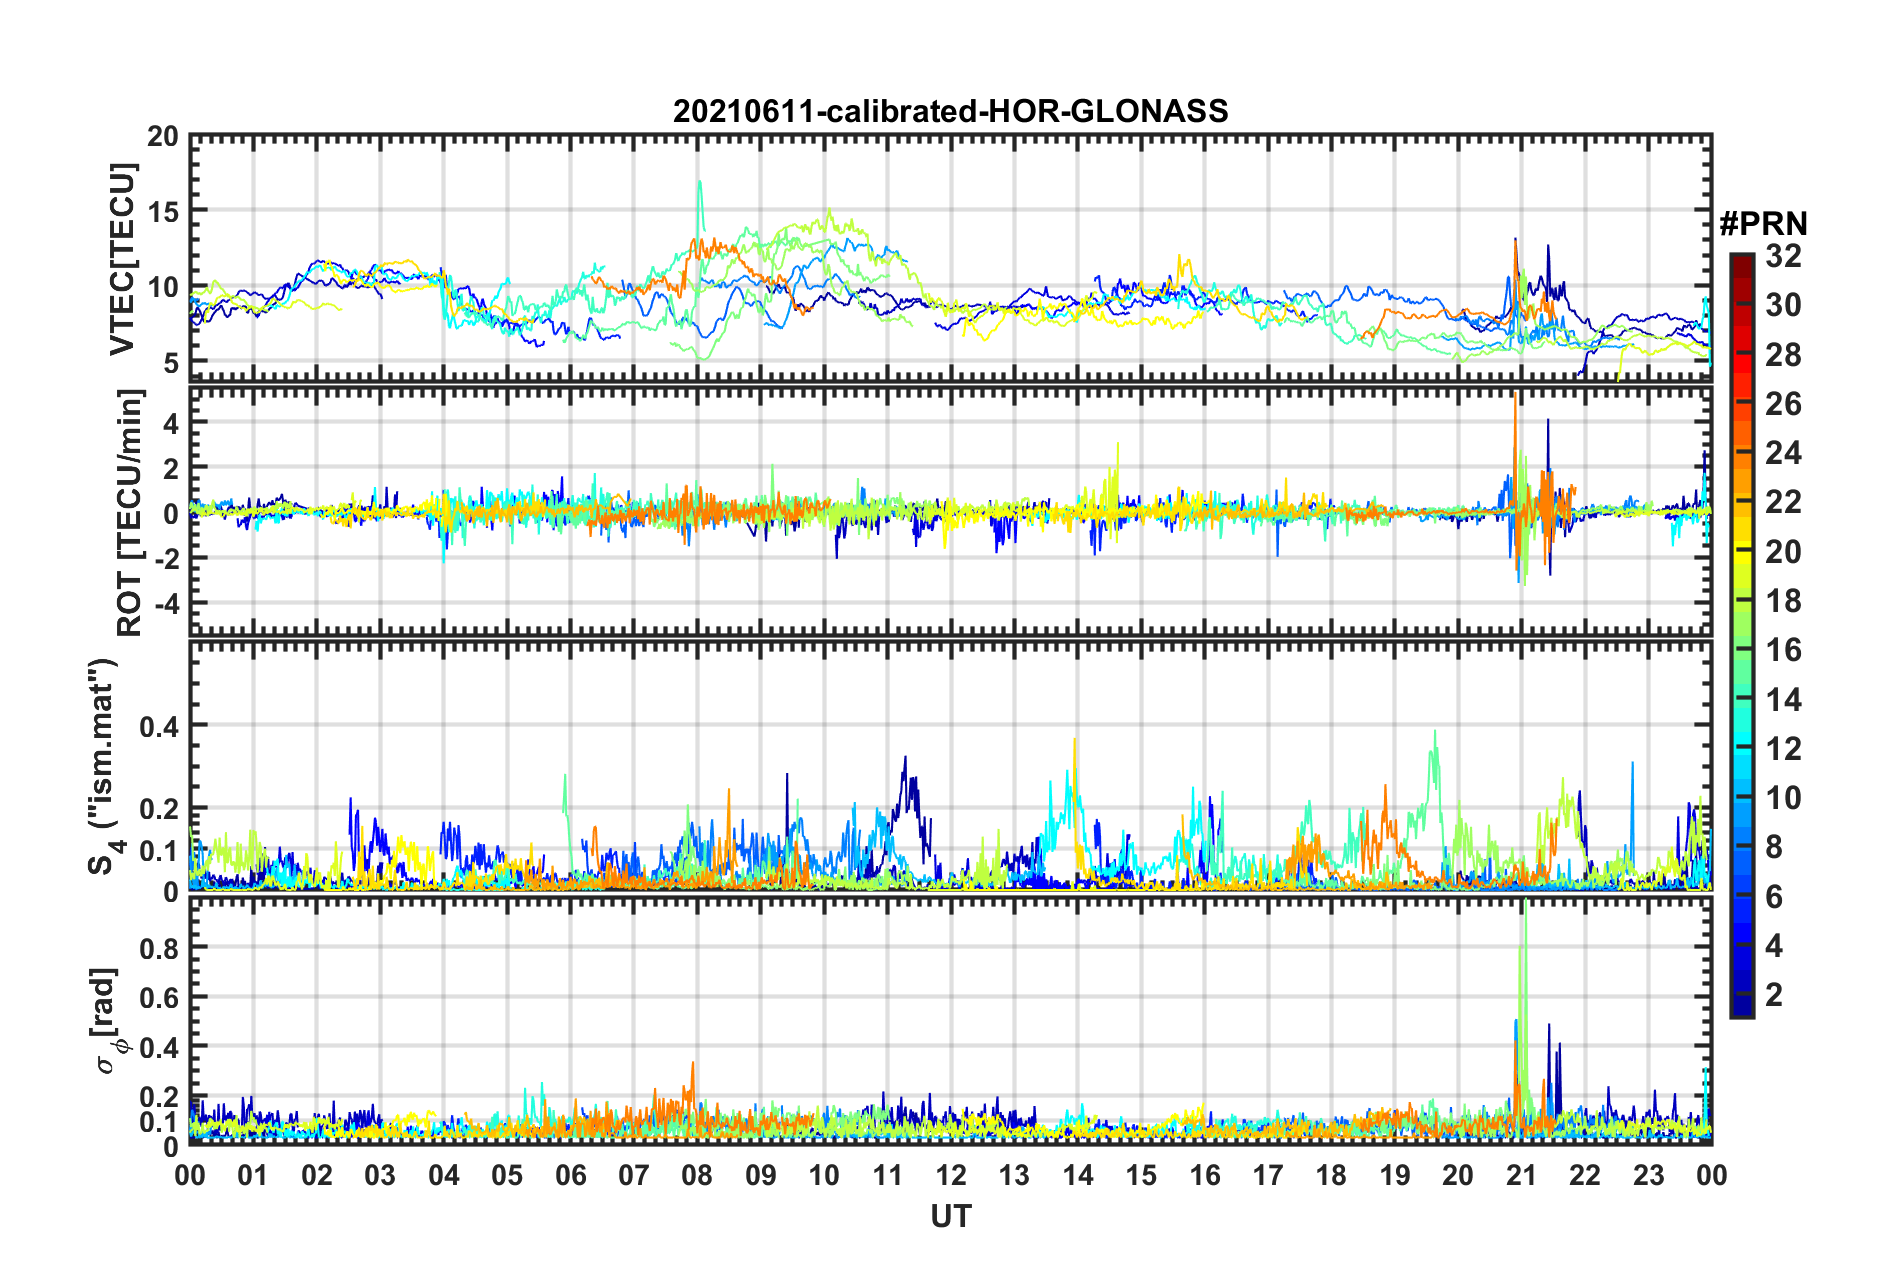Click the cyan VTEC peak near 08 UT
Screen dimensions: 1902x1272
click(x=700, y=185)
